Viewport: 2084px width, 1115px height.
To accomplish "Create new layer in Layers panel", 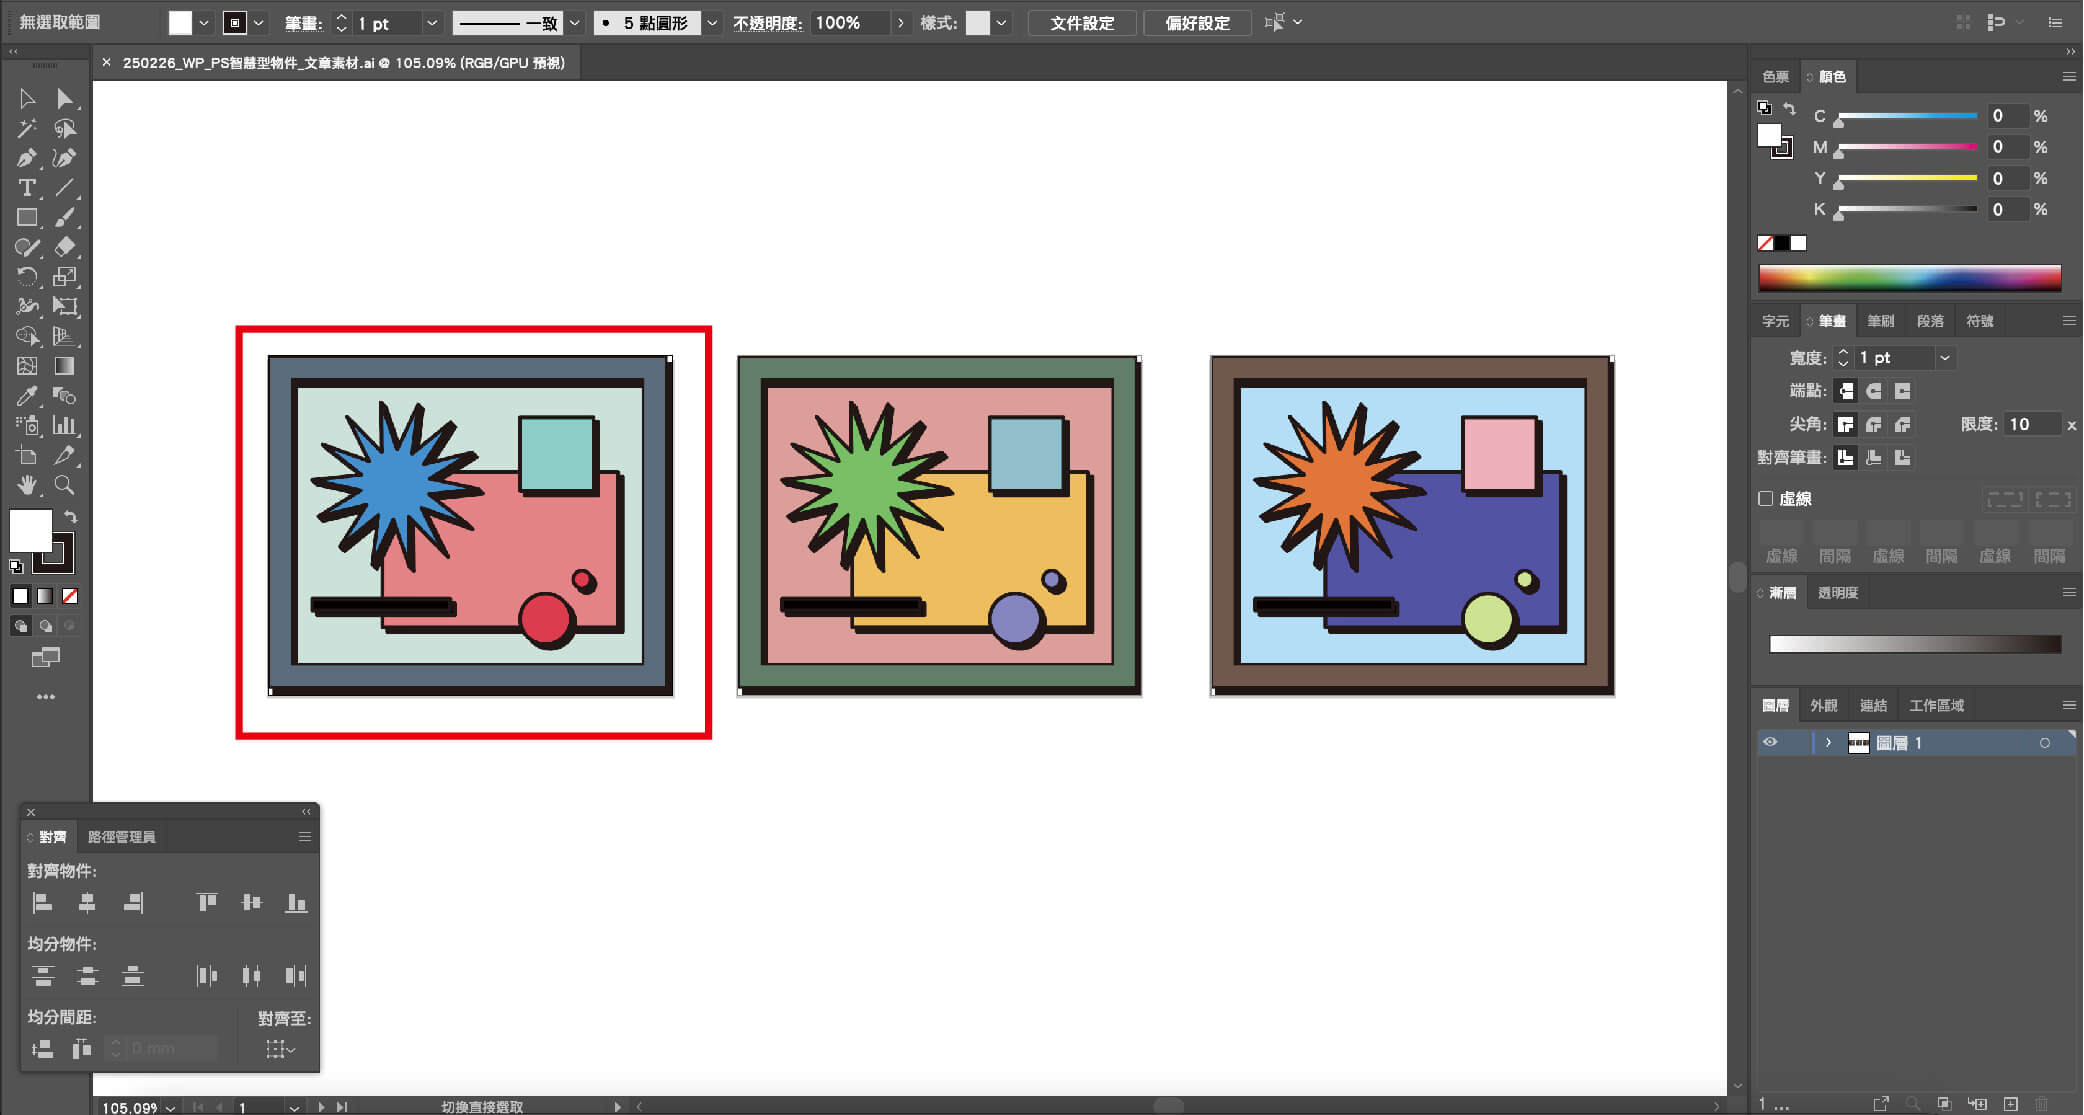I will 2011,1104.
